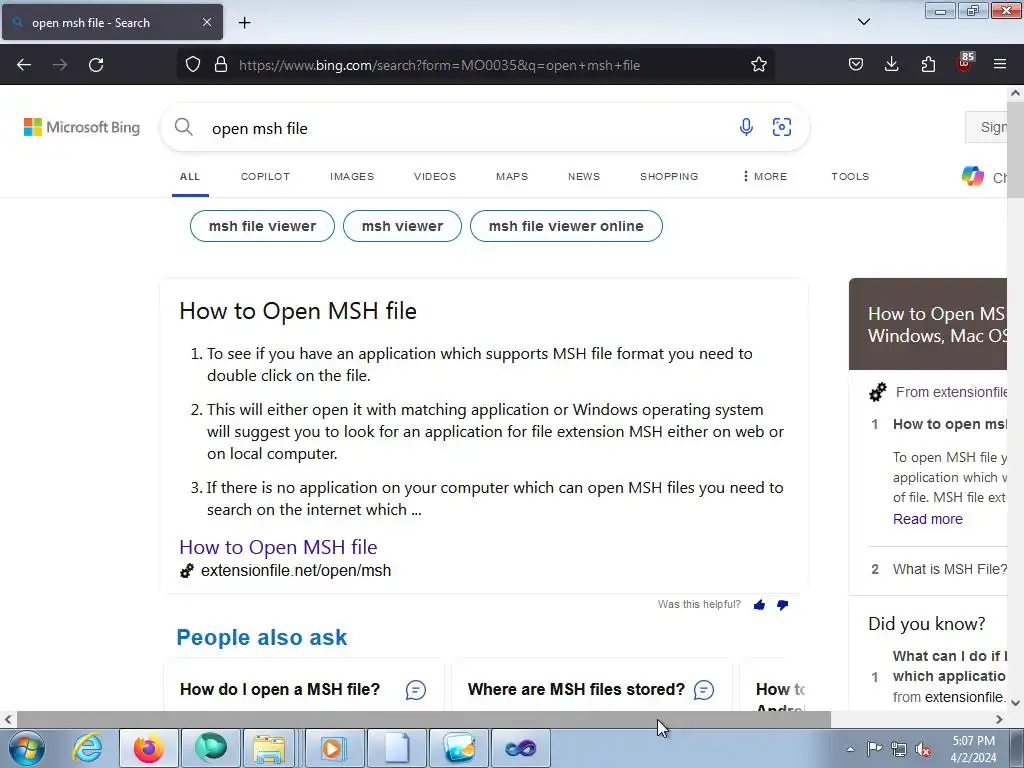Switch to the NEWS tab

(x=584, y=177)
